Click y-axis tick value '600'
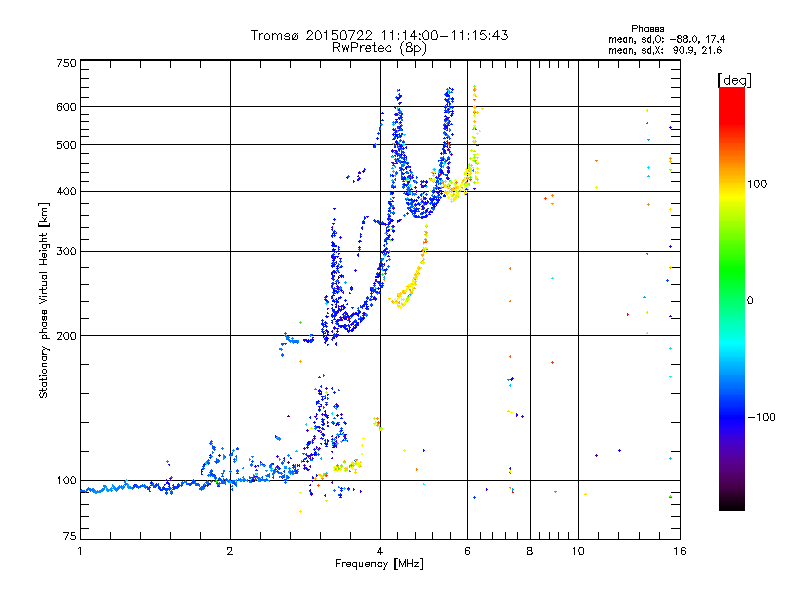This screenshot has height=600, width=800. 66,107
